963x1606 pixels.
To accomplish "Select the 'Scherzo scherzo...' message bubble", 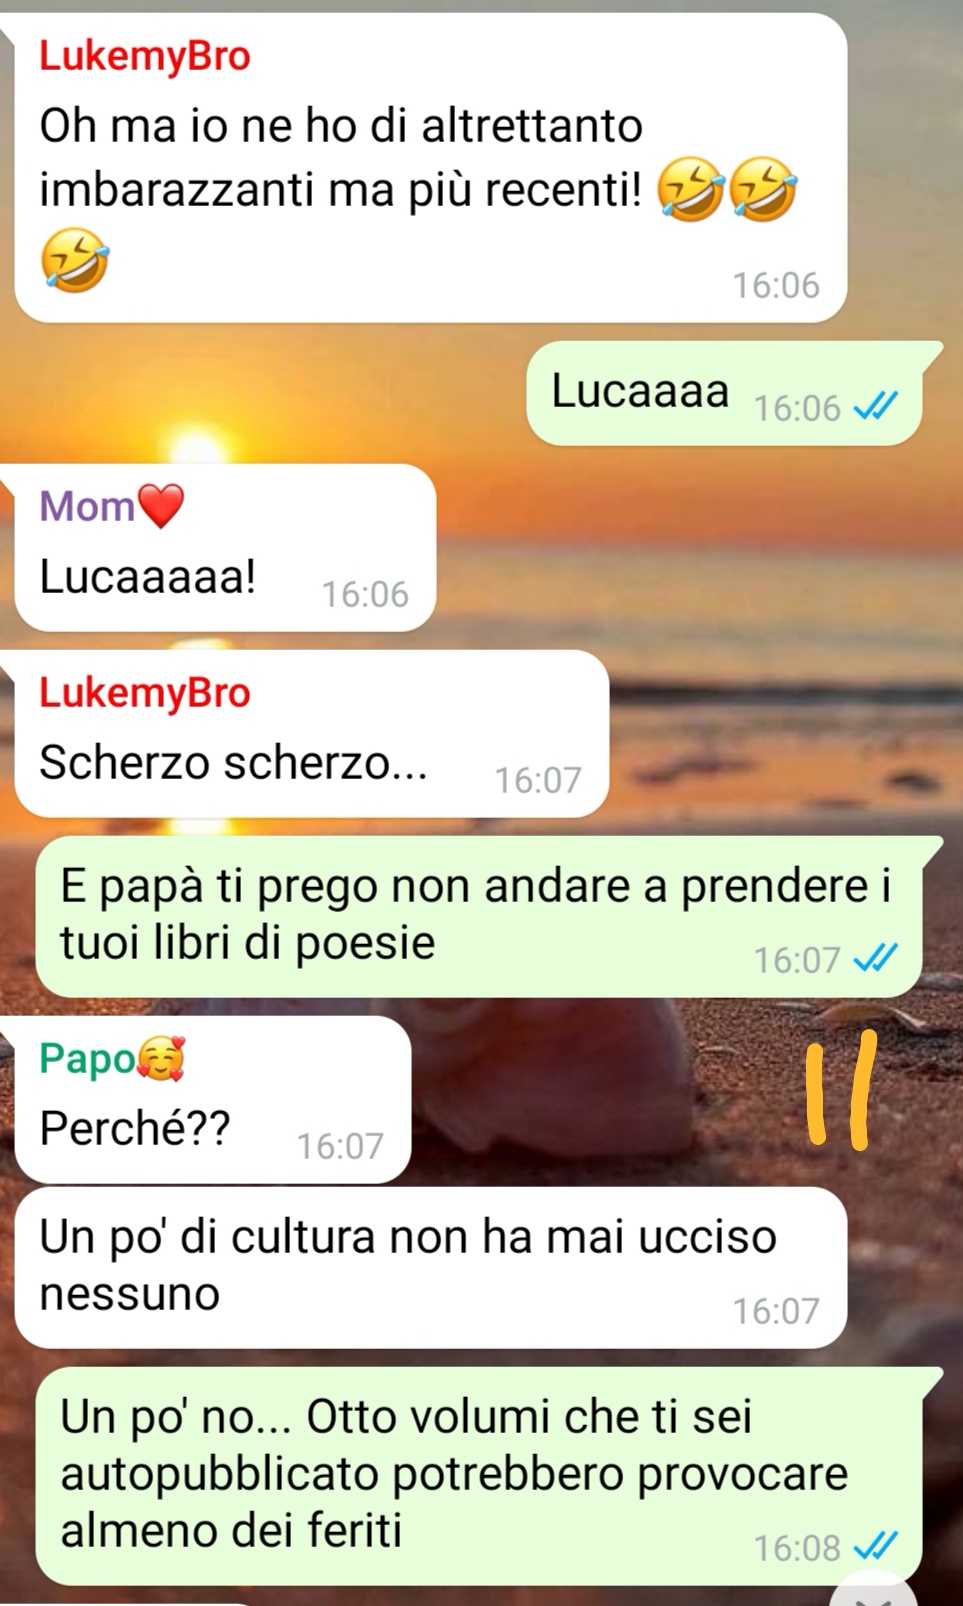I will point(311,734).
